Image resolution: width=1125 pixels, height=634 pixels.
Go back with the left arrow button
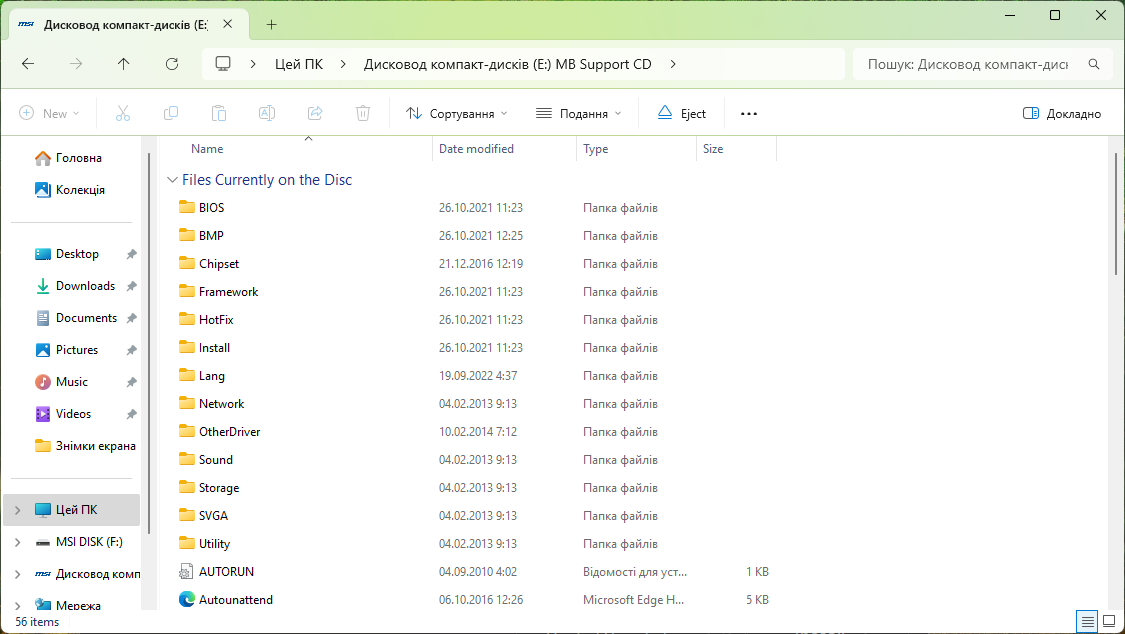click(28, 64)
